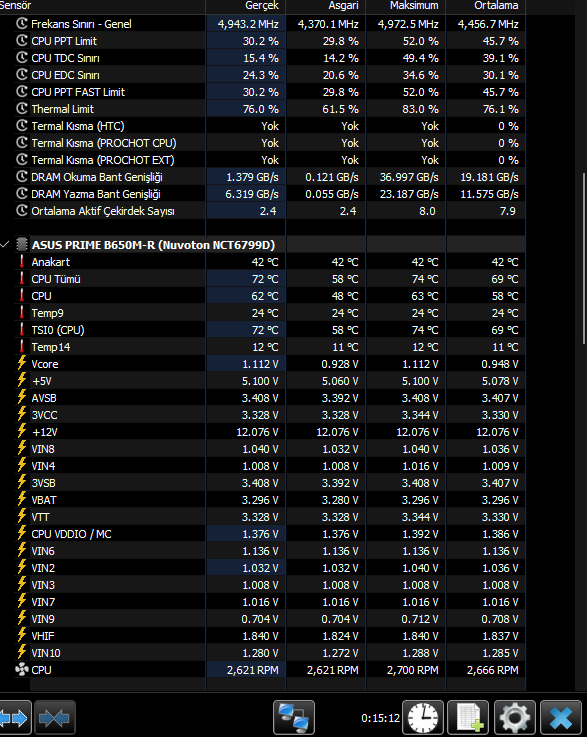Click the 4,943.2 MHz current frequency value
The image size is (587, 737).
(248, 24)
